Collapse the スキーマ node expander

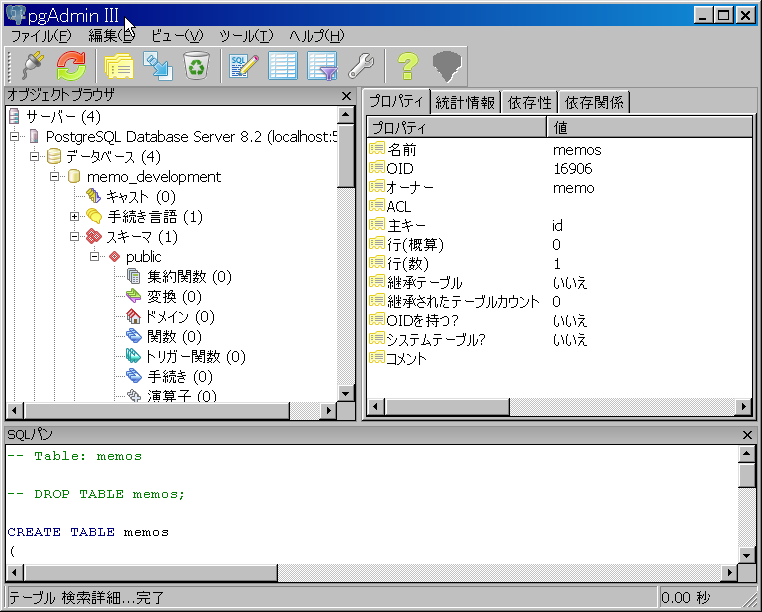(74, 237)
